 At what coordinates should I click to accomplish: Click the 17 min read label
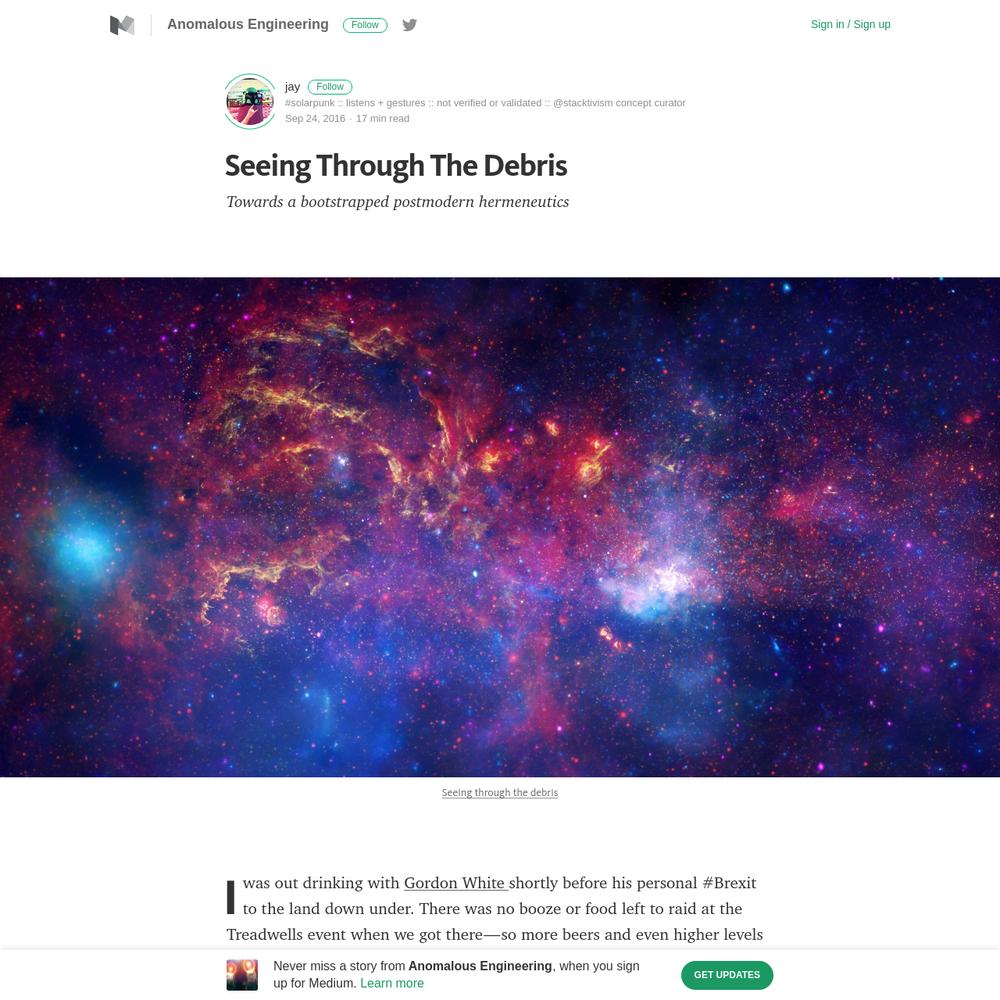(383, 119)
